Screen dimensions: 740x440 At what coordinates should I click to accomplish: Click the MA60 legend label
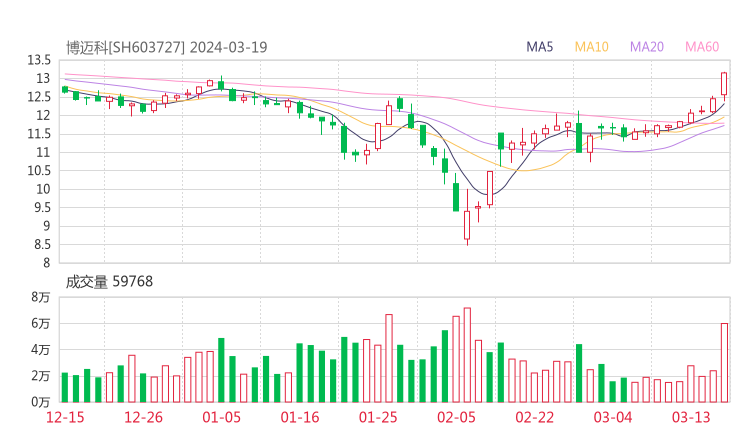(702, 47)
